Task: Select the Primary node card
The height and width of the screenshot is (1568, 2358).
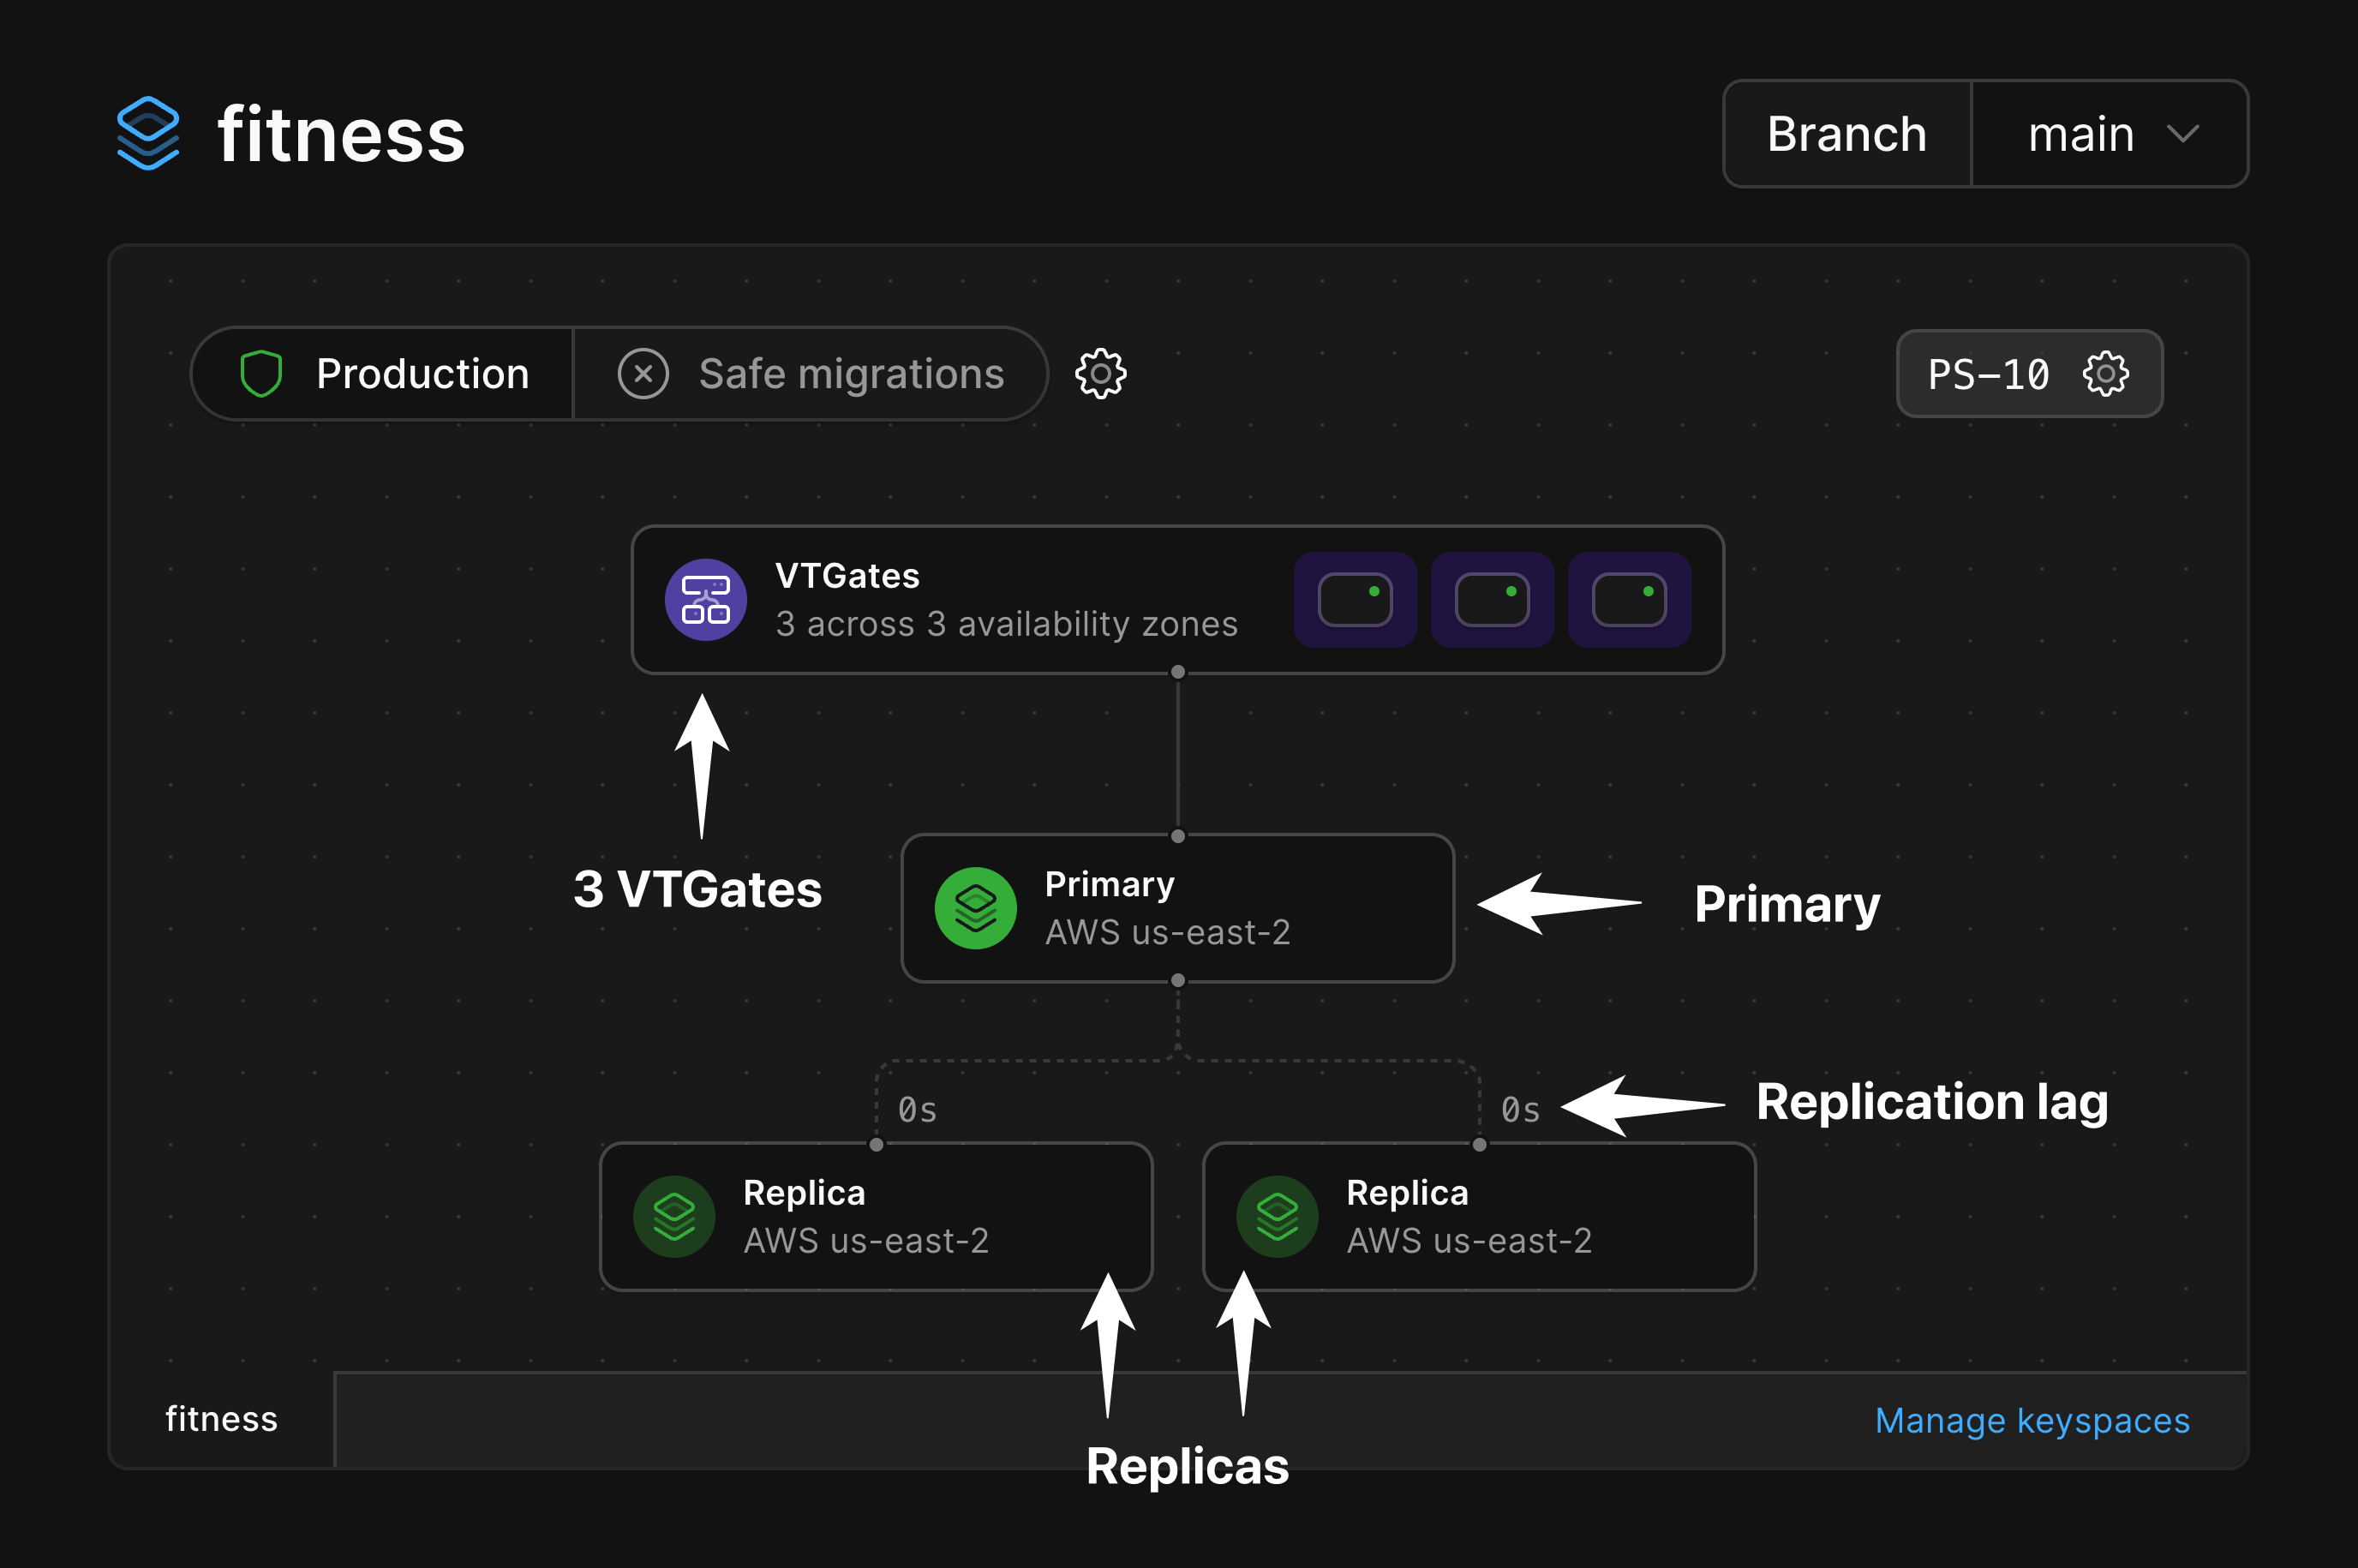Action: [1177, 907]
